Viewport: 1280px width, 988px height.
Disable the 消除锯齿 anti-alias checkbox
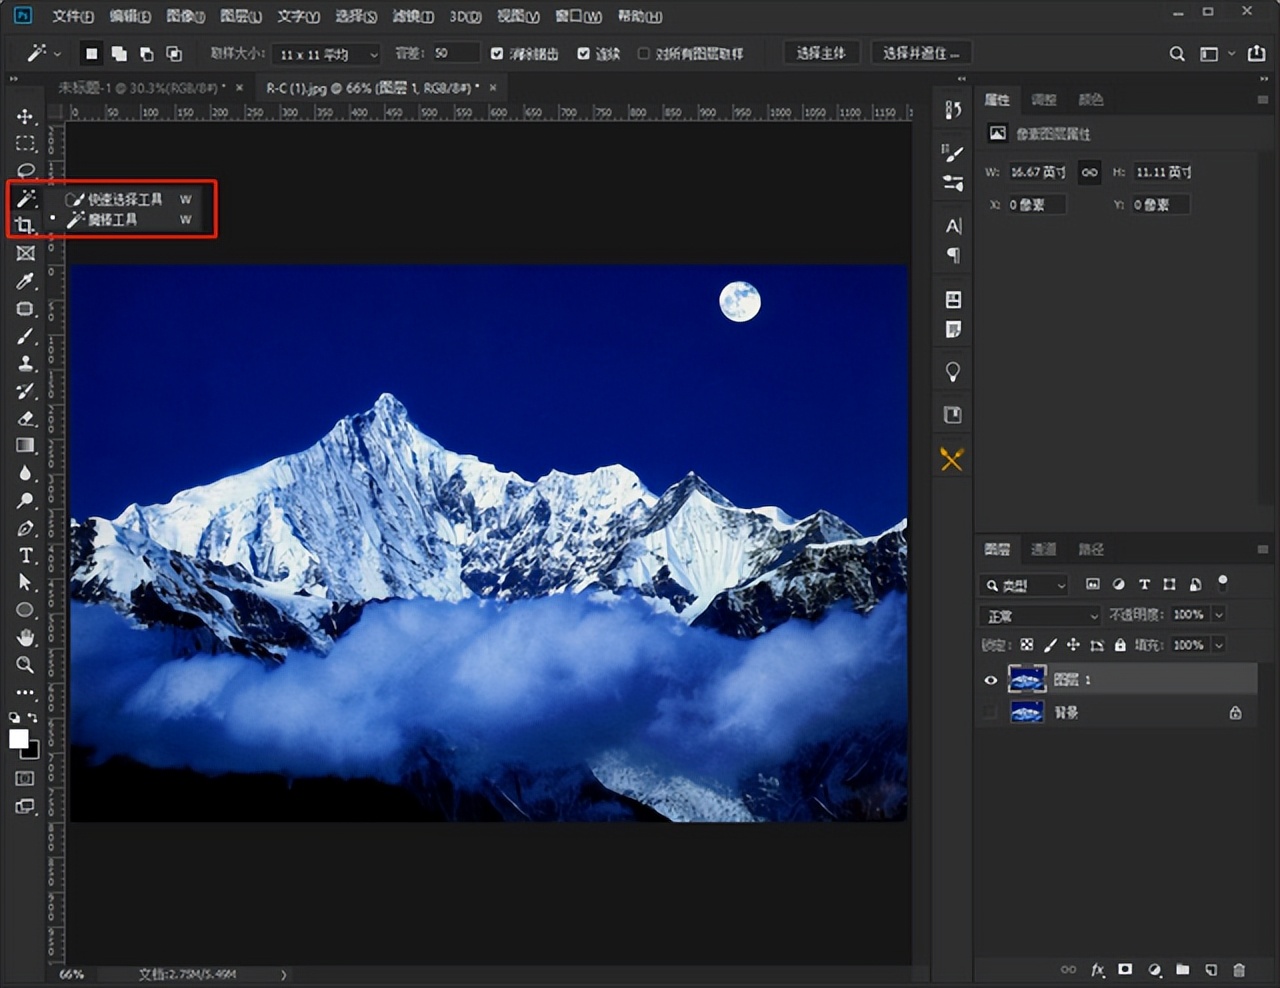497,53
